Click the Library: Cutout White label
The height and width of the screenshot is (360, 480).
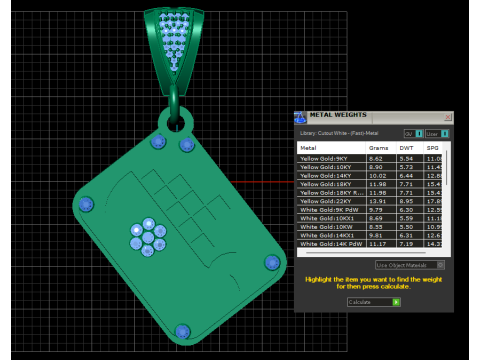[339, 133]
